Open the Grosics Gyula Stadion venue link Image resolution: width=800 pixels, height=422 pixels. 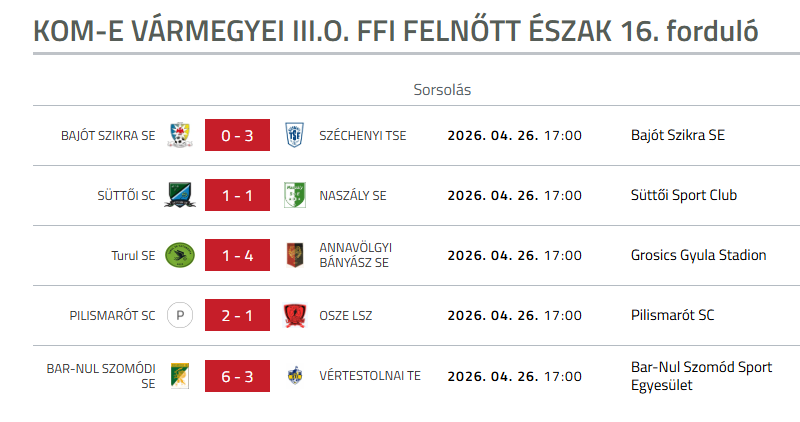tap(698, 255)
